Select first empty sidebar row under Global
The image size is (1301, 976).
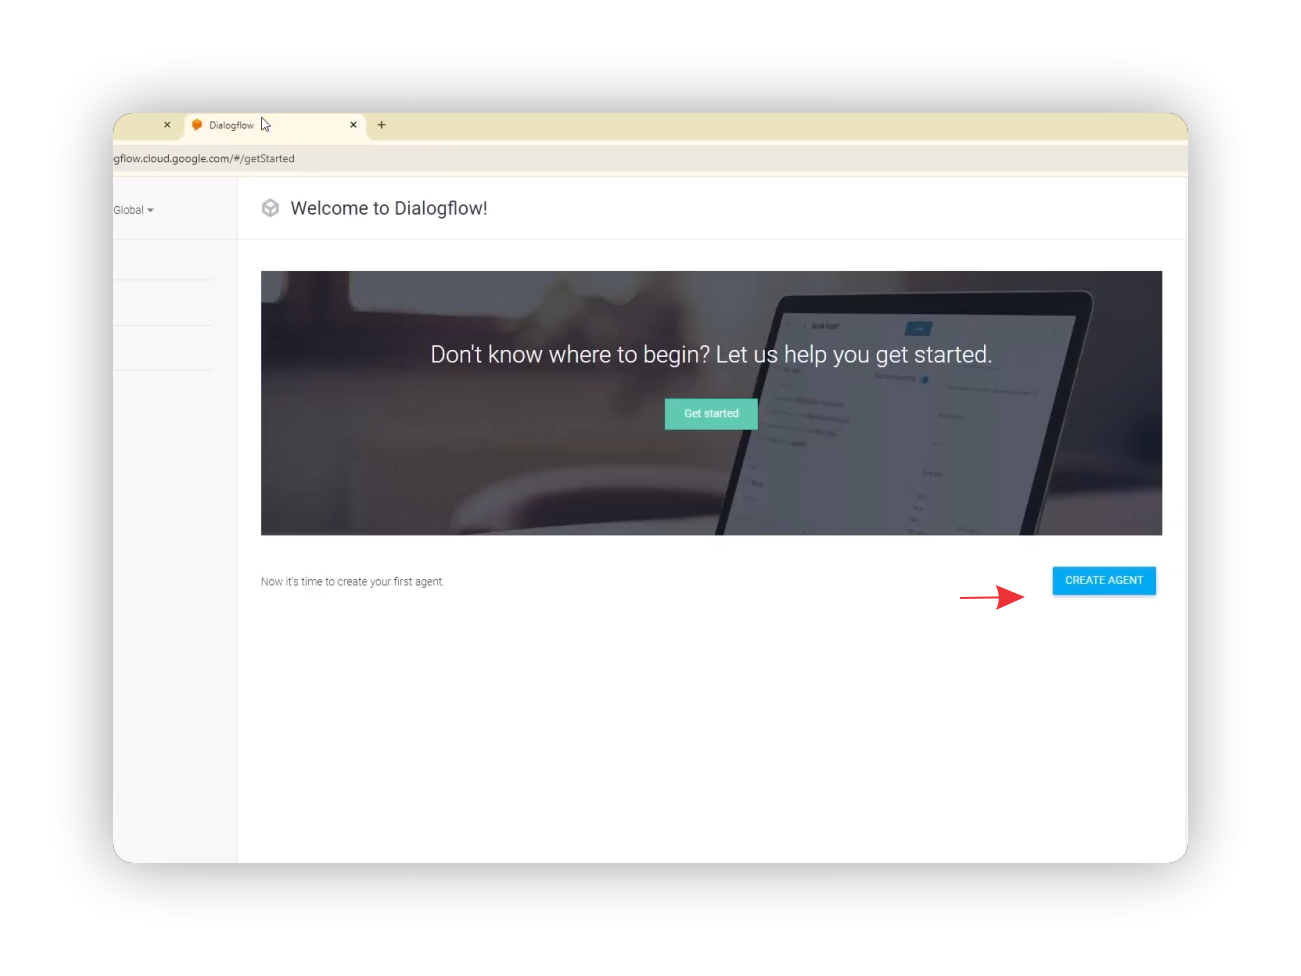[x=163, y=260]
